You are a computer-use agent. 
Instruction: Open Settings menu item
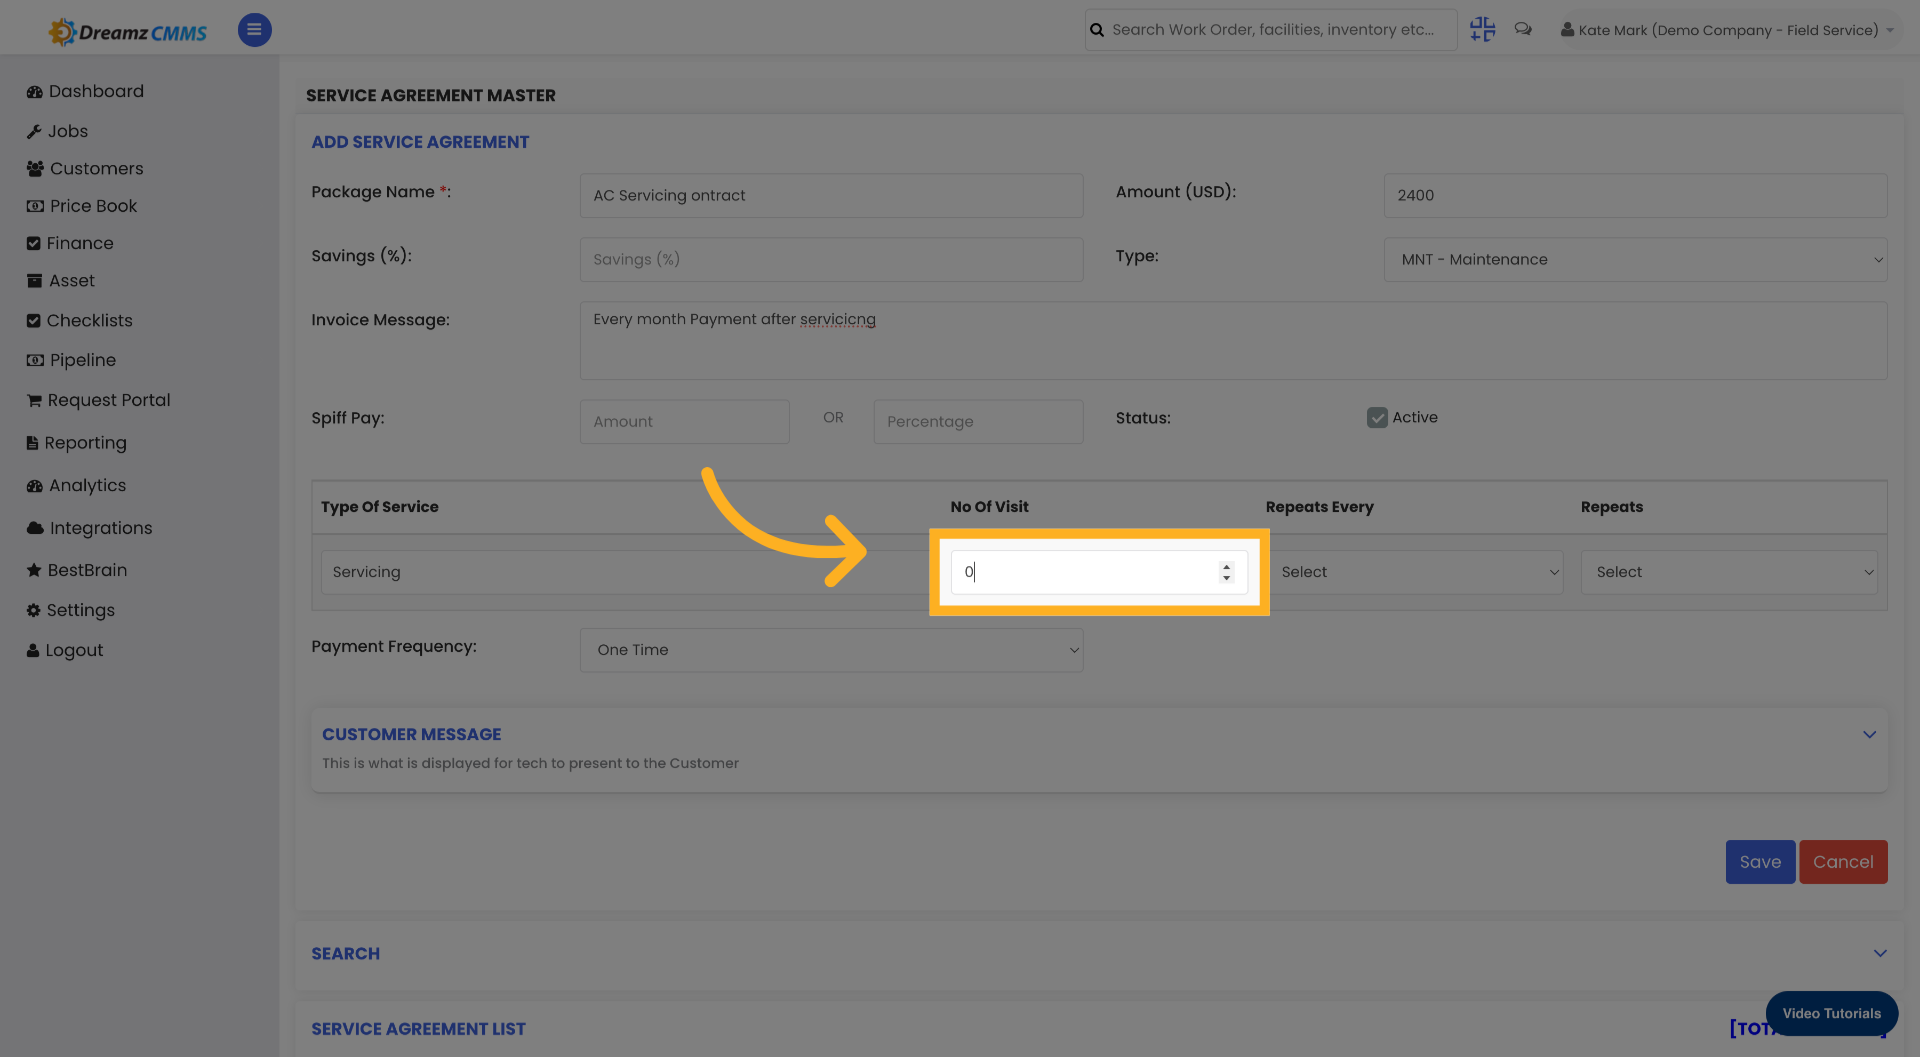point(81,610)
